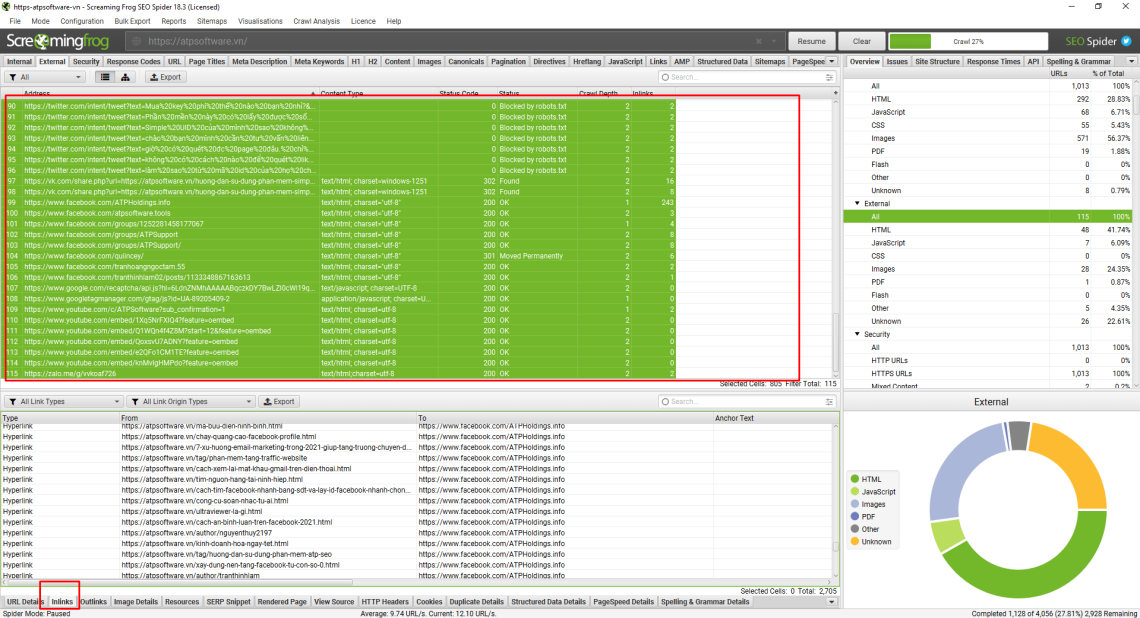This screenshot has height=618, width=1140.
Task: Select the tree/crawl view icon
Action: pos(125,77)
